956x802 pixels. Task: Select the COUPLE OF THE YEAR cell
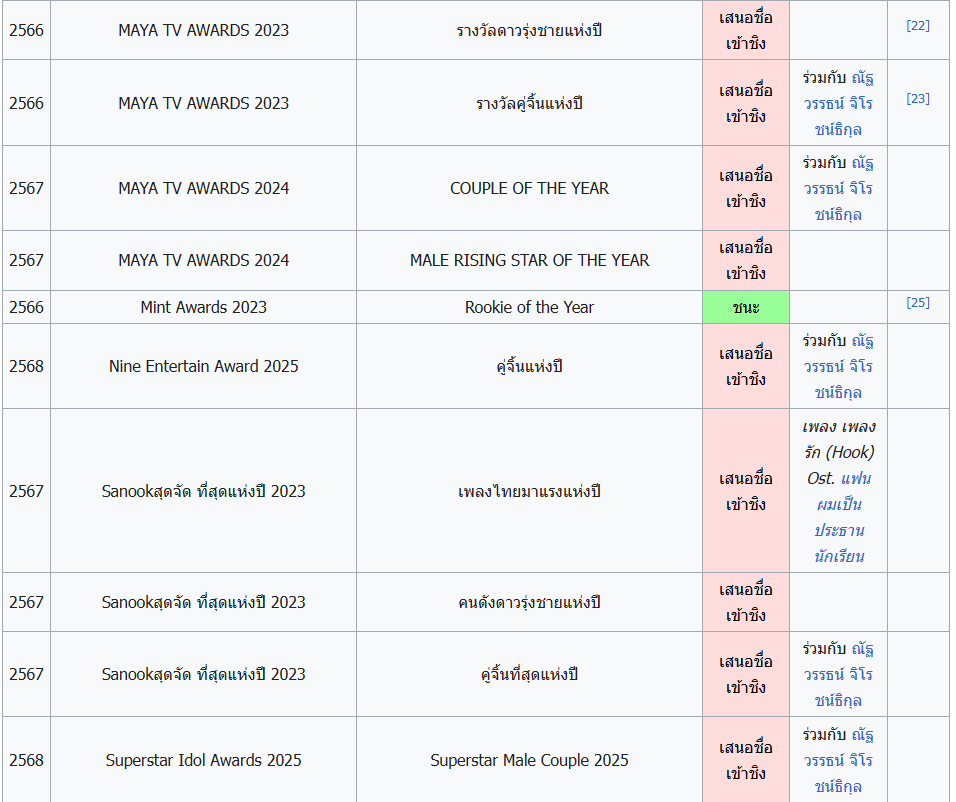[529, 188]
